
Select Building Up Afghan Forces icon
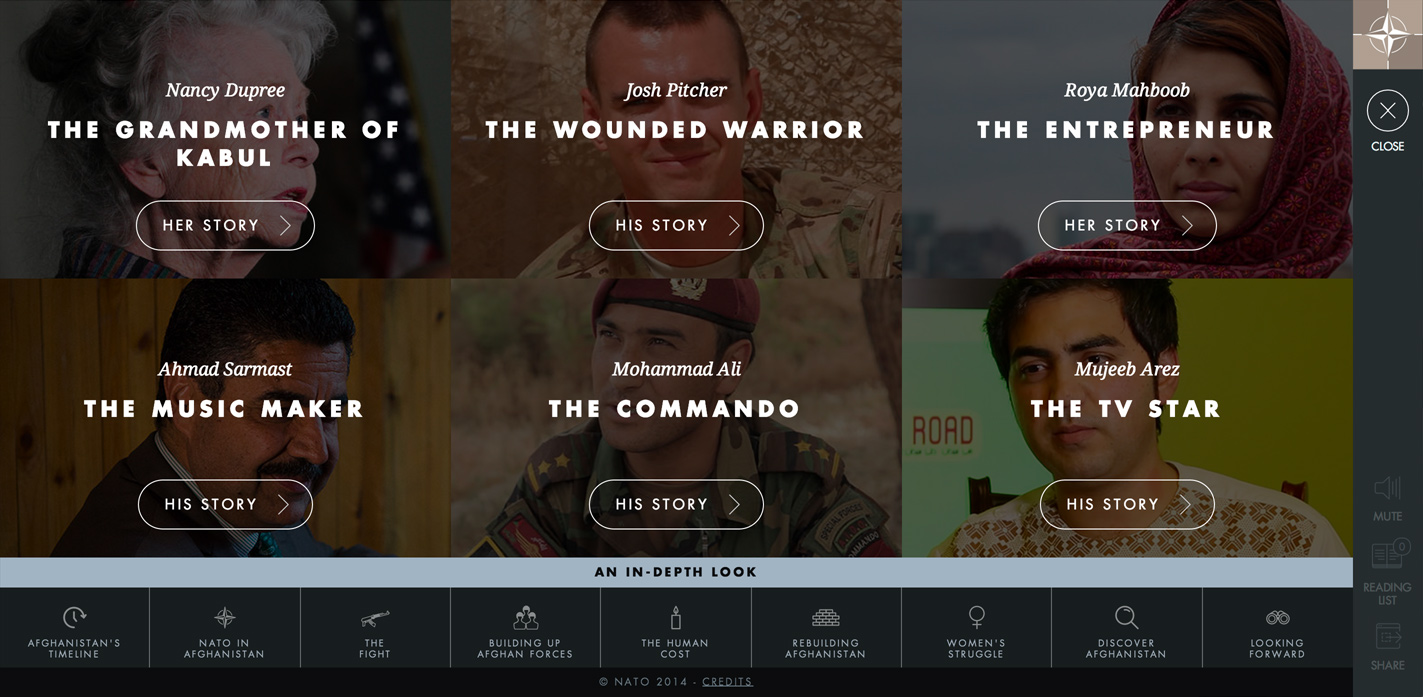click(525, 617)
